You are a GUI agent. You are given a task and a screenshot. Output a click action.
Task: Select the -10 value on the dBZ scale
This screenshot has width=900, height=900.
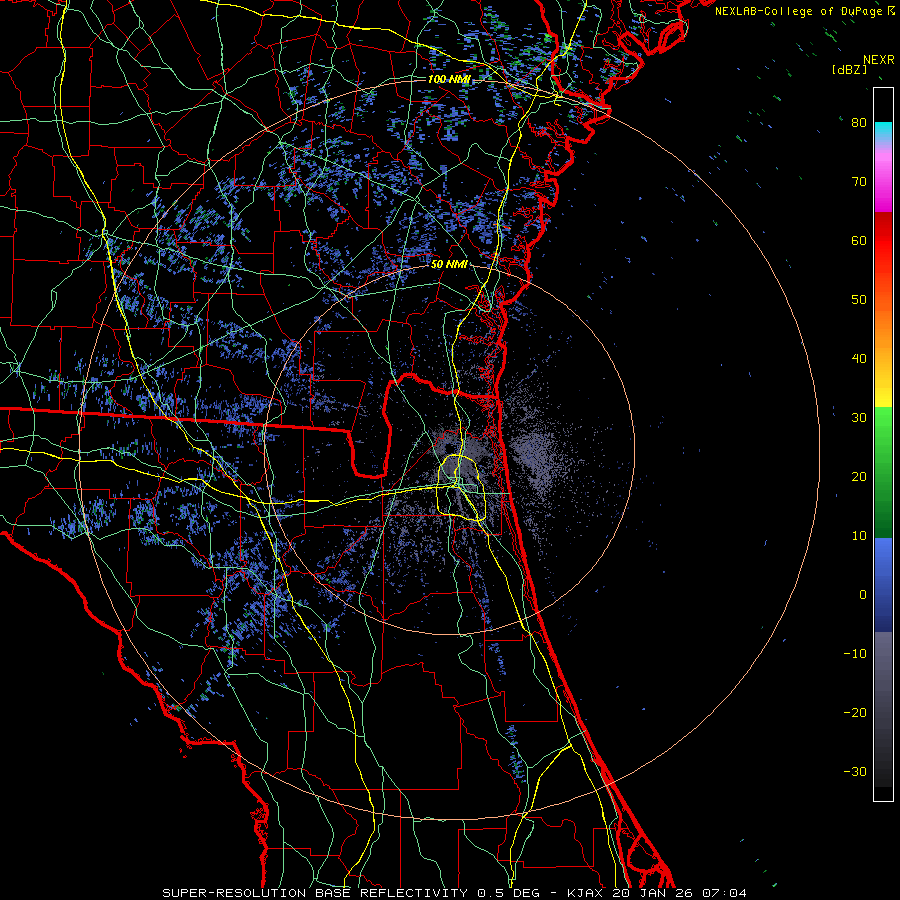[855, 654]
